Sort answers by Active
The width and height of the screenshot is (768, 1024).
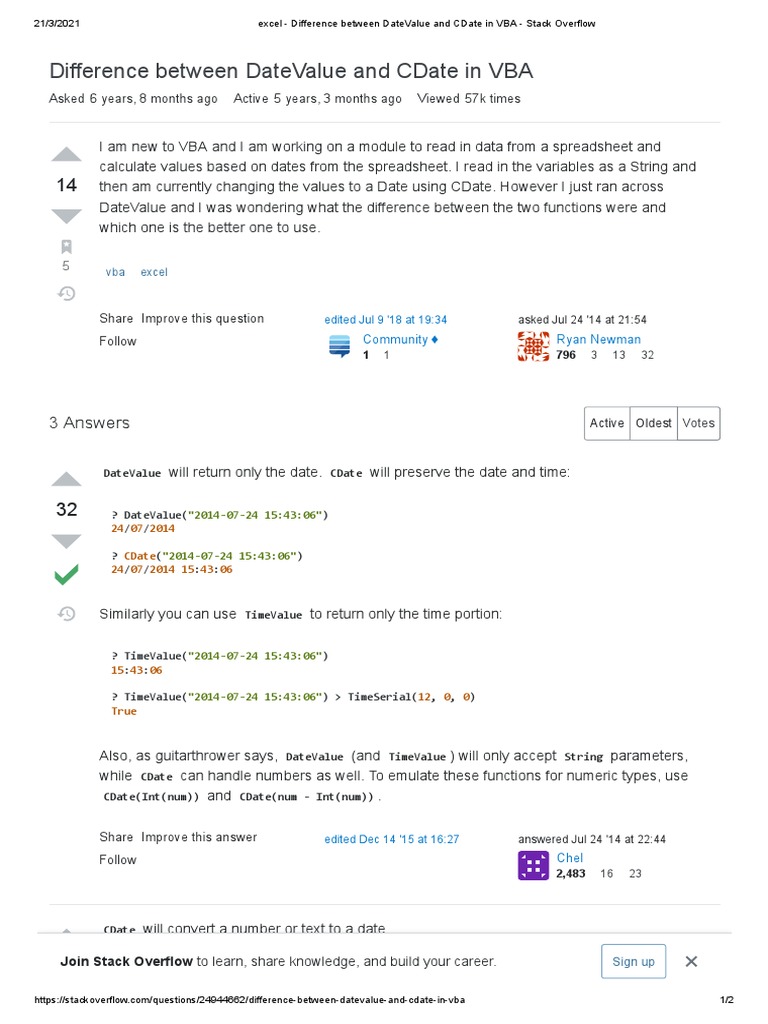[x=607, y=423]
